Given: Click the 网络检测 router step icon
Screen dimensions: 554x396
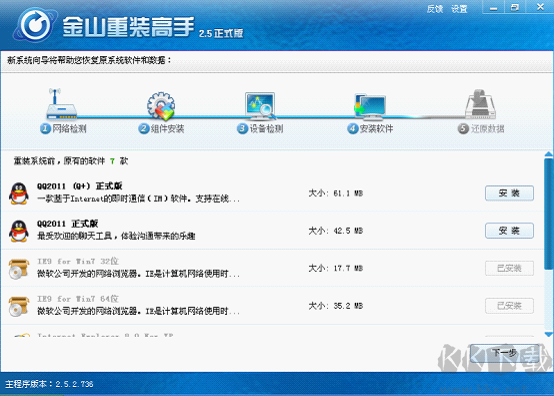Looking at the screenshot, I should click(x=61, y=104).
